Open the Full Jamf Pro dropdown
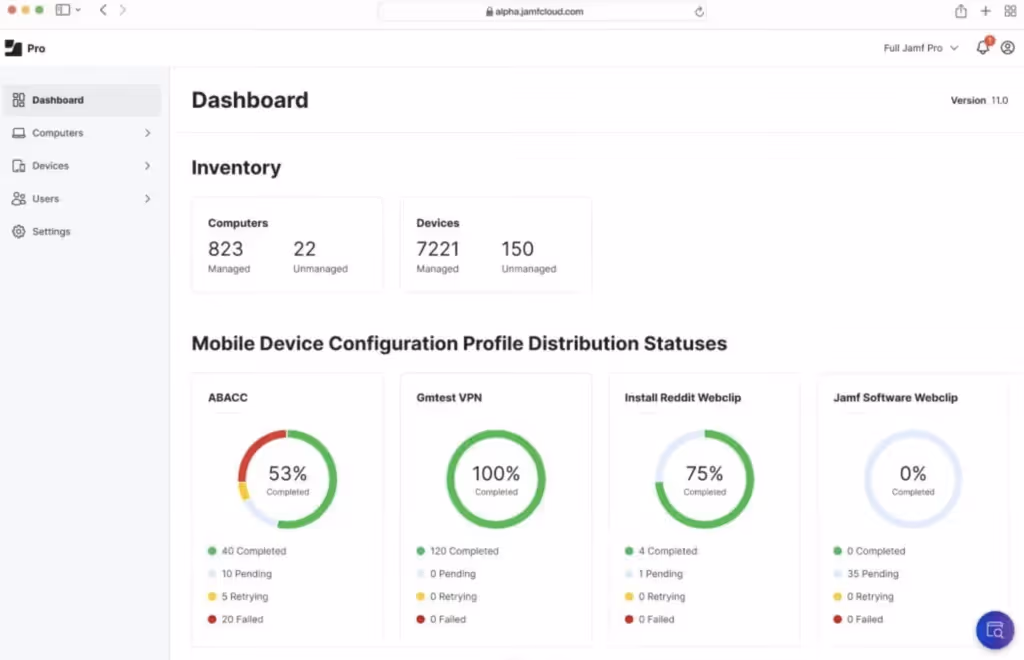Screen dimensions: 1024x660 921,48
